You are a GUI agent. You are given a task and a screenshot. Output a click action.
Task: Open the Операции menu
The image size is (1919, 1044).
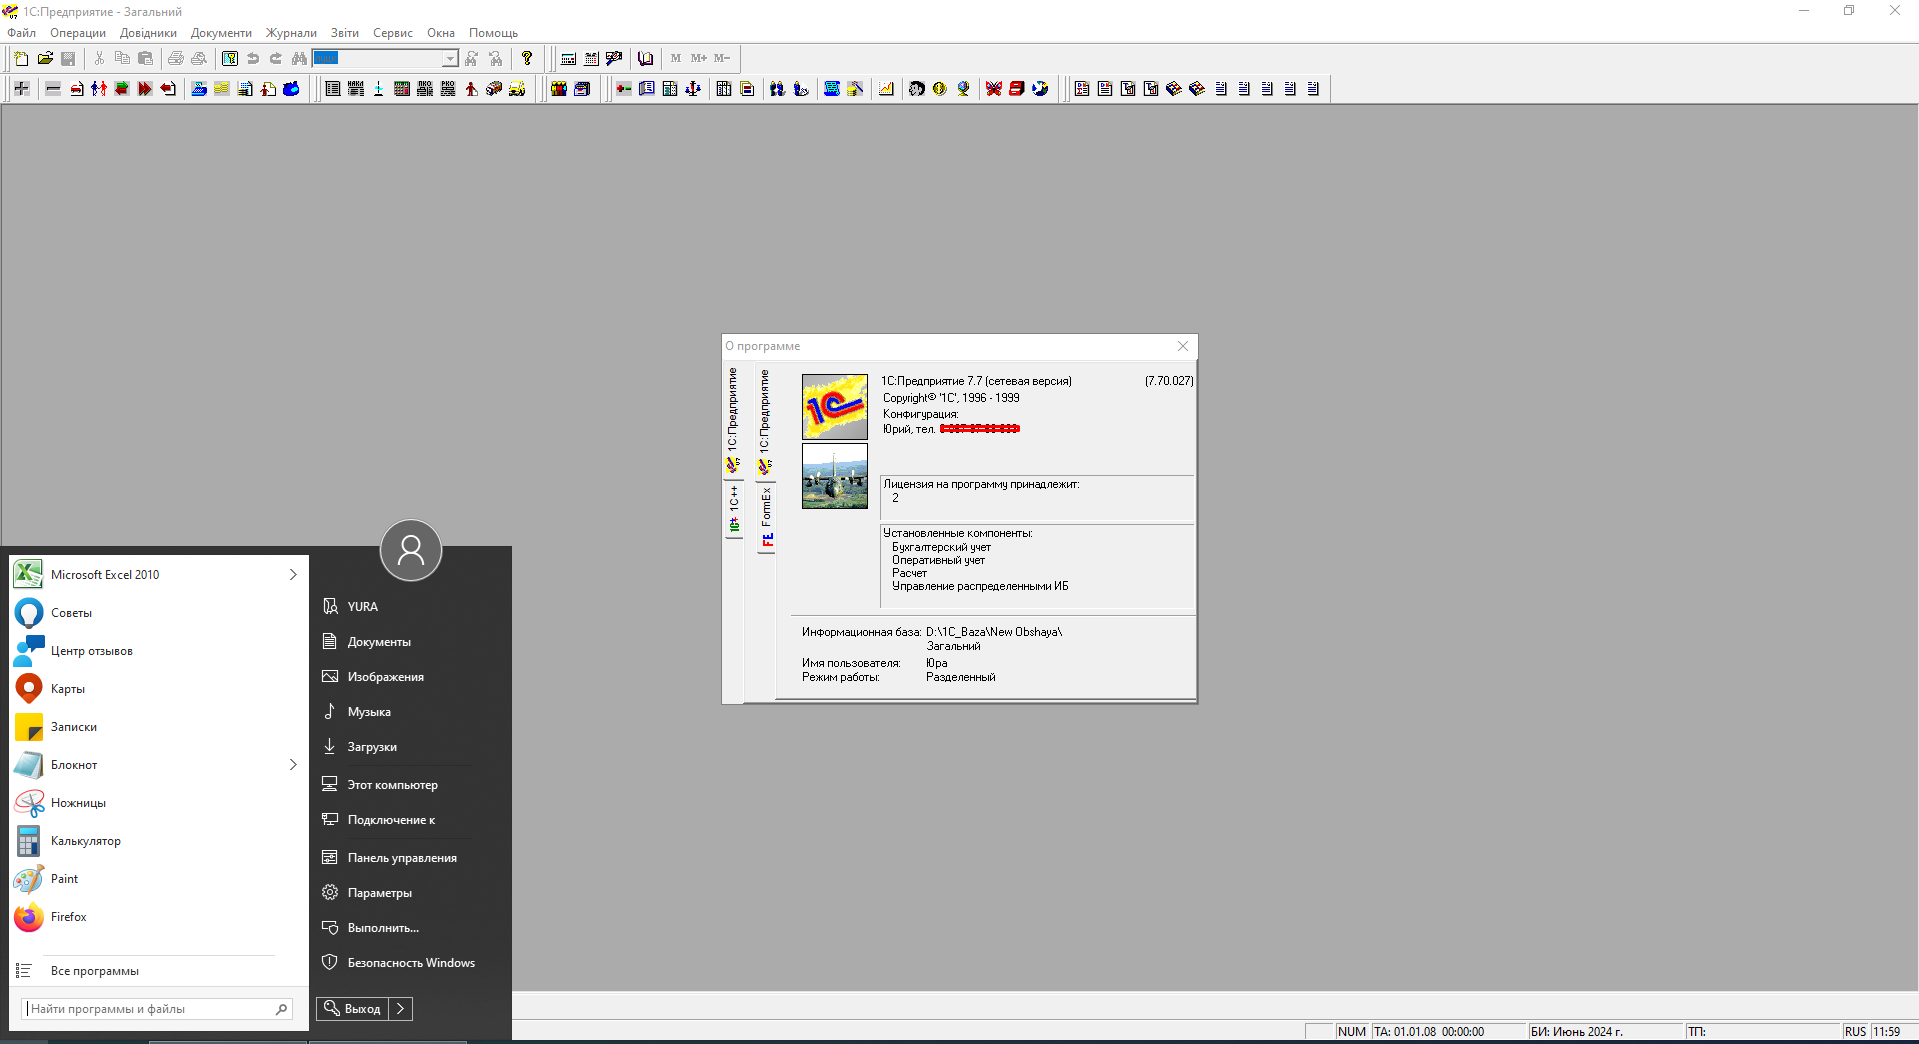point(78,33)
